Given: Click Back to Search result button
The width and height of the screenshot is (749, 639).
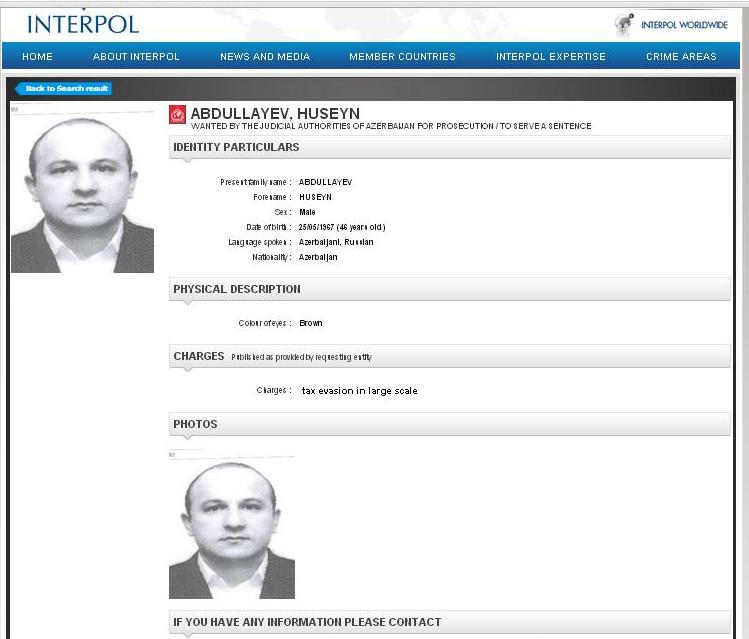Looking at the screenshot, I should [x=64, y=88].
